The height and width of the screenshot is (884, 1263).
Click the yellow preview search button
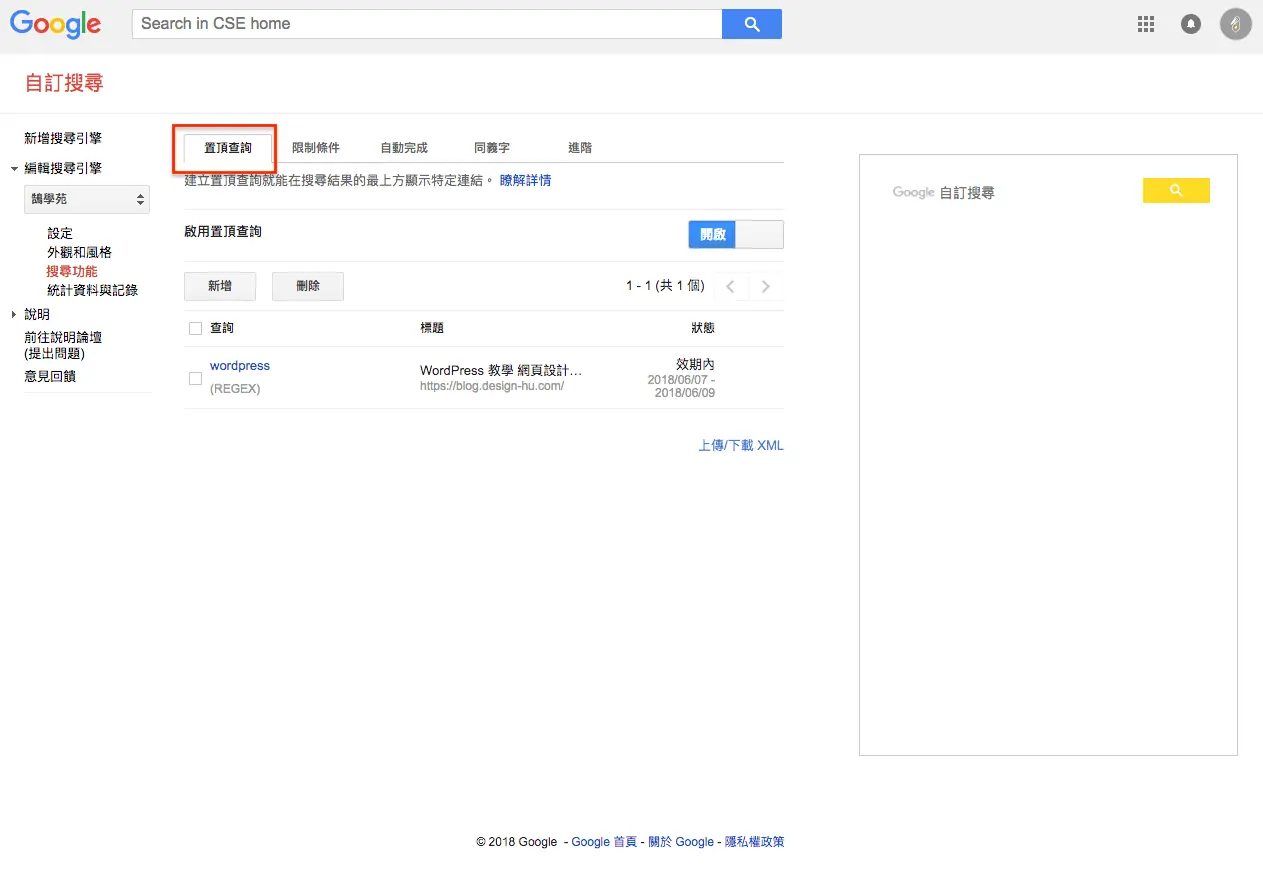1176,190
